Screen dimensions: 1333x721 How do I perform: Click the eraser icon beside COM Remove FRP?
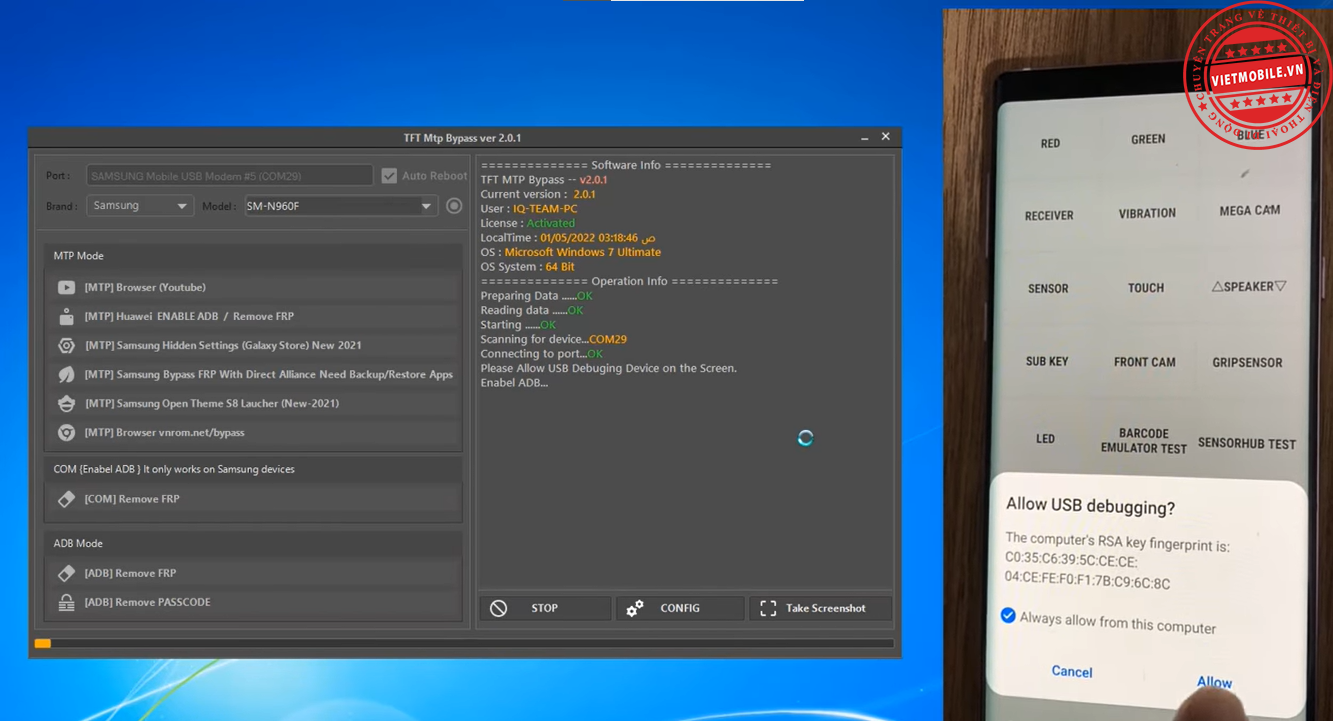[66, 499]
